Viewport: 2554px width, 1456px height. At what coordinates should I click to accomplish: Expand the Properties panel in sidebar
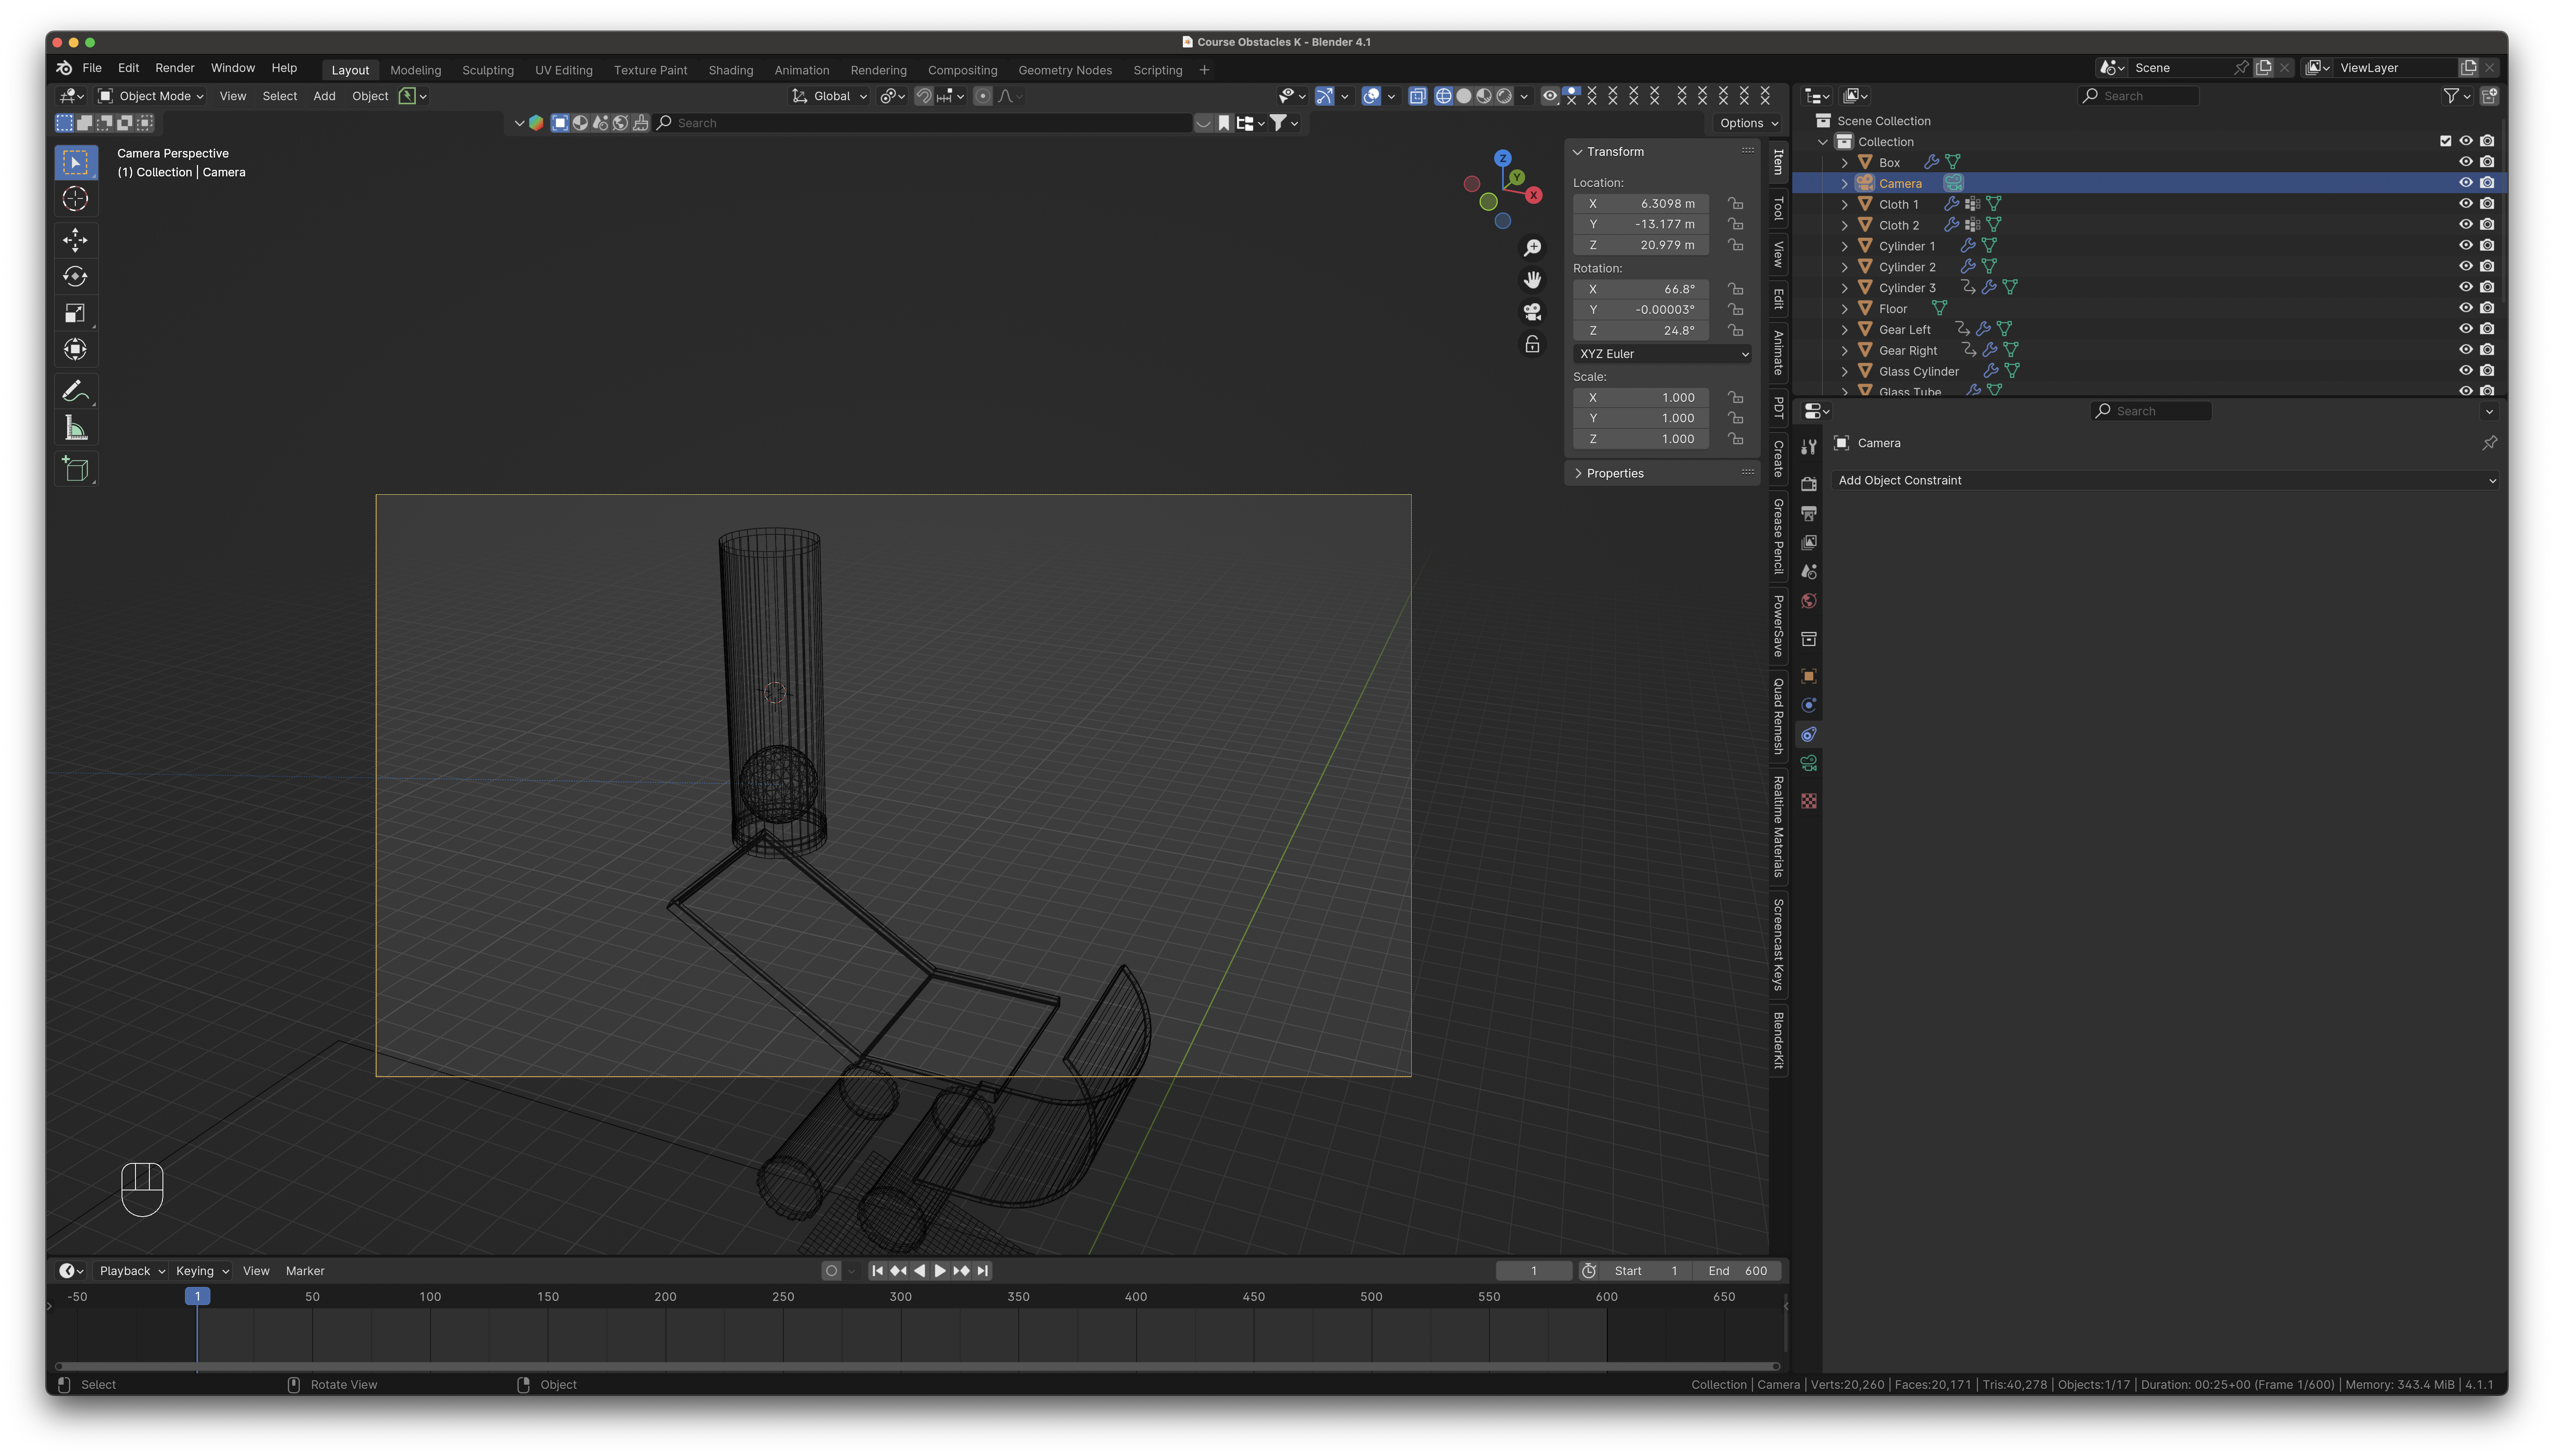pyautogui.click(x=1577, y=474)
